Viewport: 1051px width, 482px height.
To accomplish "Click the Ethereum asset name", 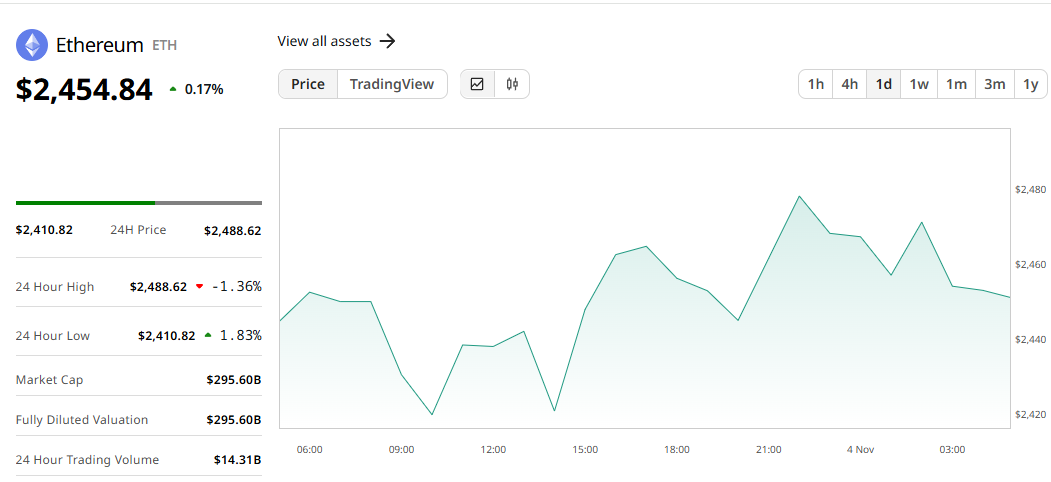I will coord(100,45).
